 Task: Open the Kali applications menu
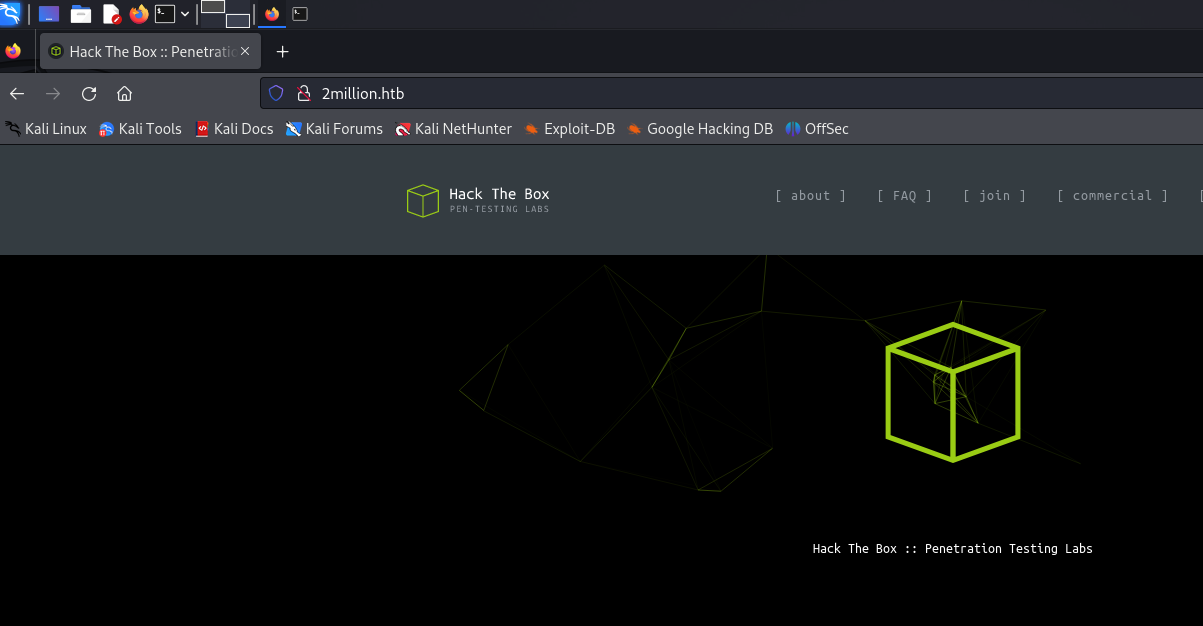(11, 14)
